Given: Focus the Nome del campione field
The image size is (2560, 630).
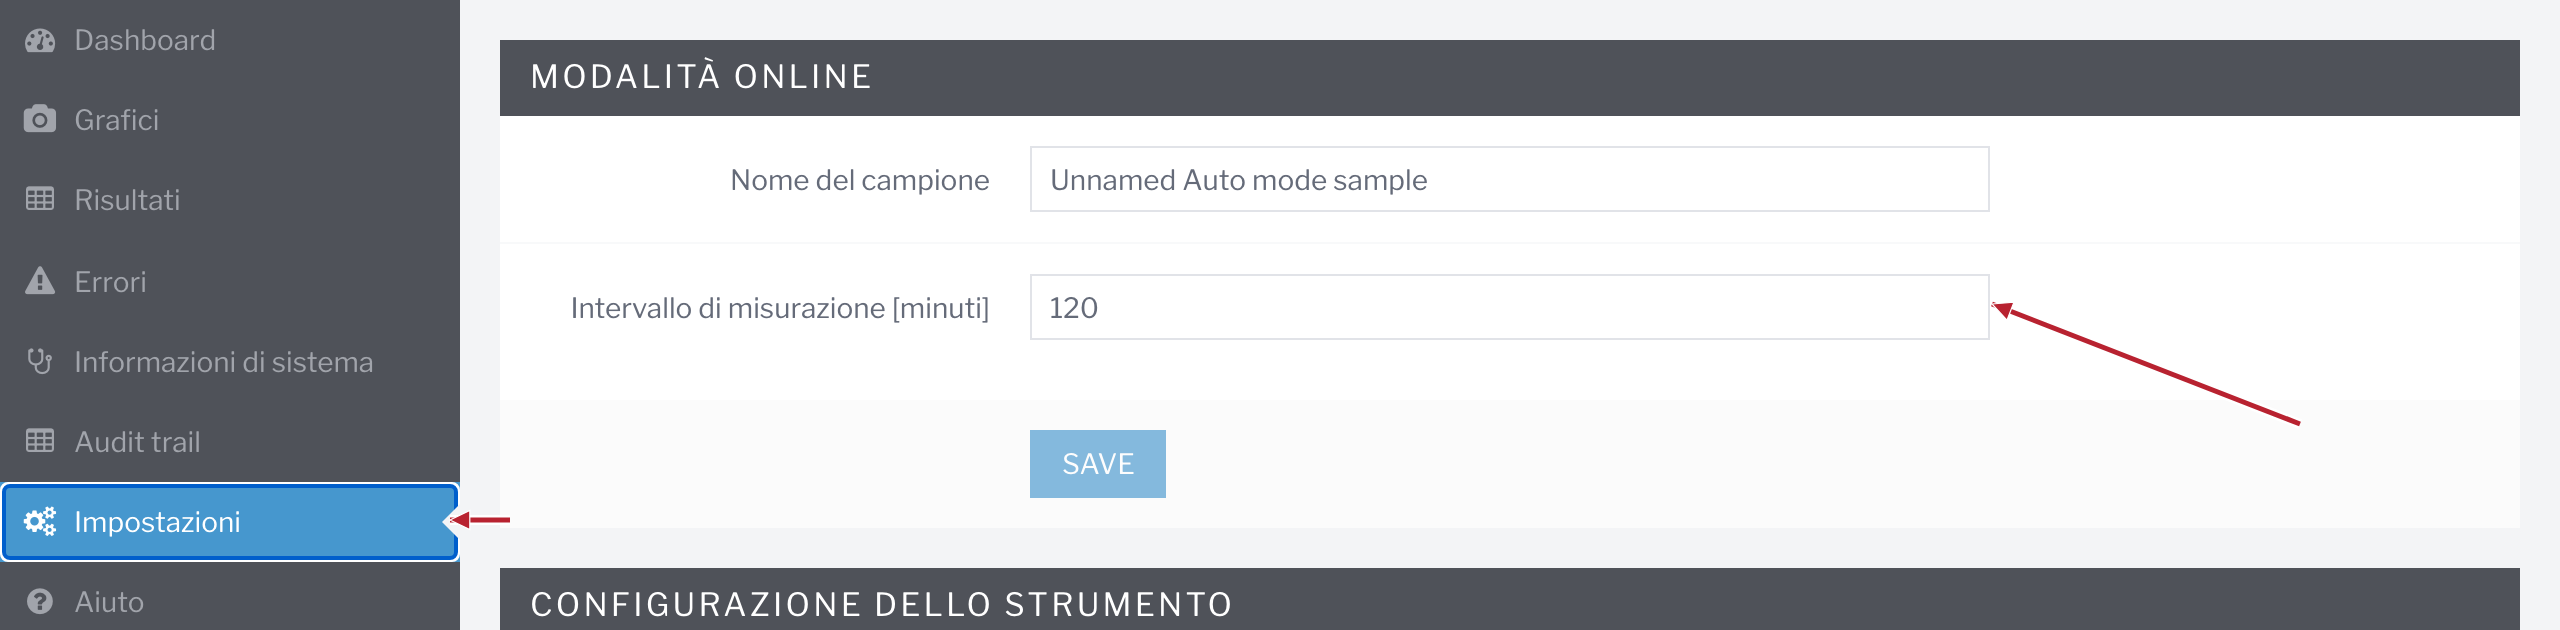Looking at the screenshot, I should click(x=1509, y=179).
